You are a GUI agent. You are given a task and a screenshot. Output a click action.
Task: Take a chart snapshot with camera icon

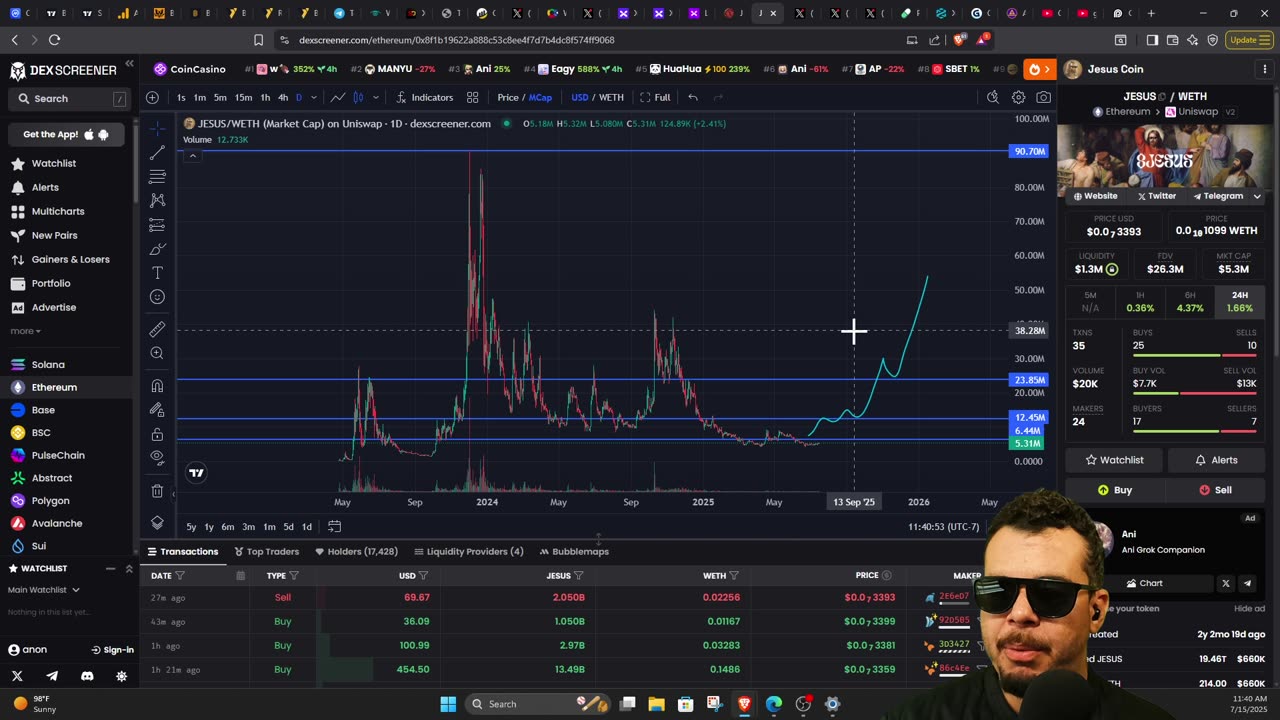pos(1044,97)
